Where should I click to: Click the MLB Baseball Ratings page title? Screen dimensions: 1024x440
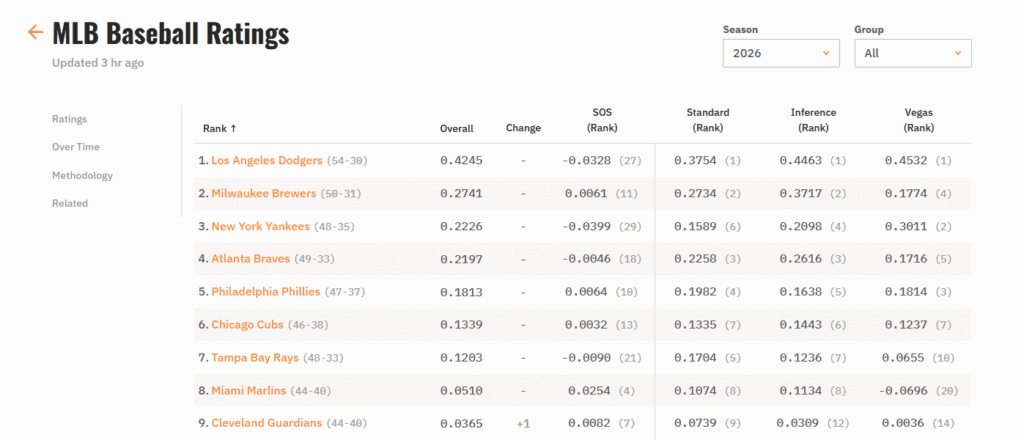170,33
